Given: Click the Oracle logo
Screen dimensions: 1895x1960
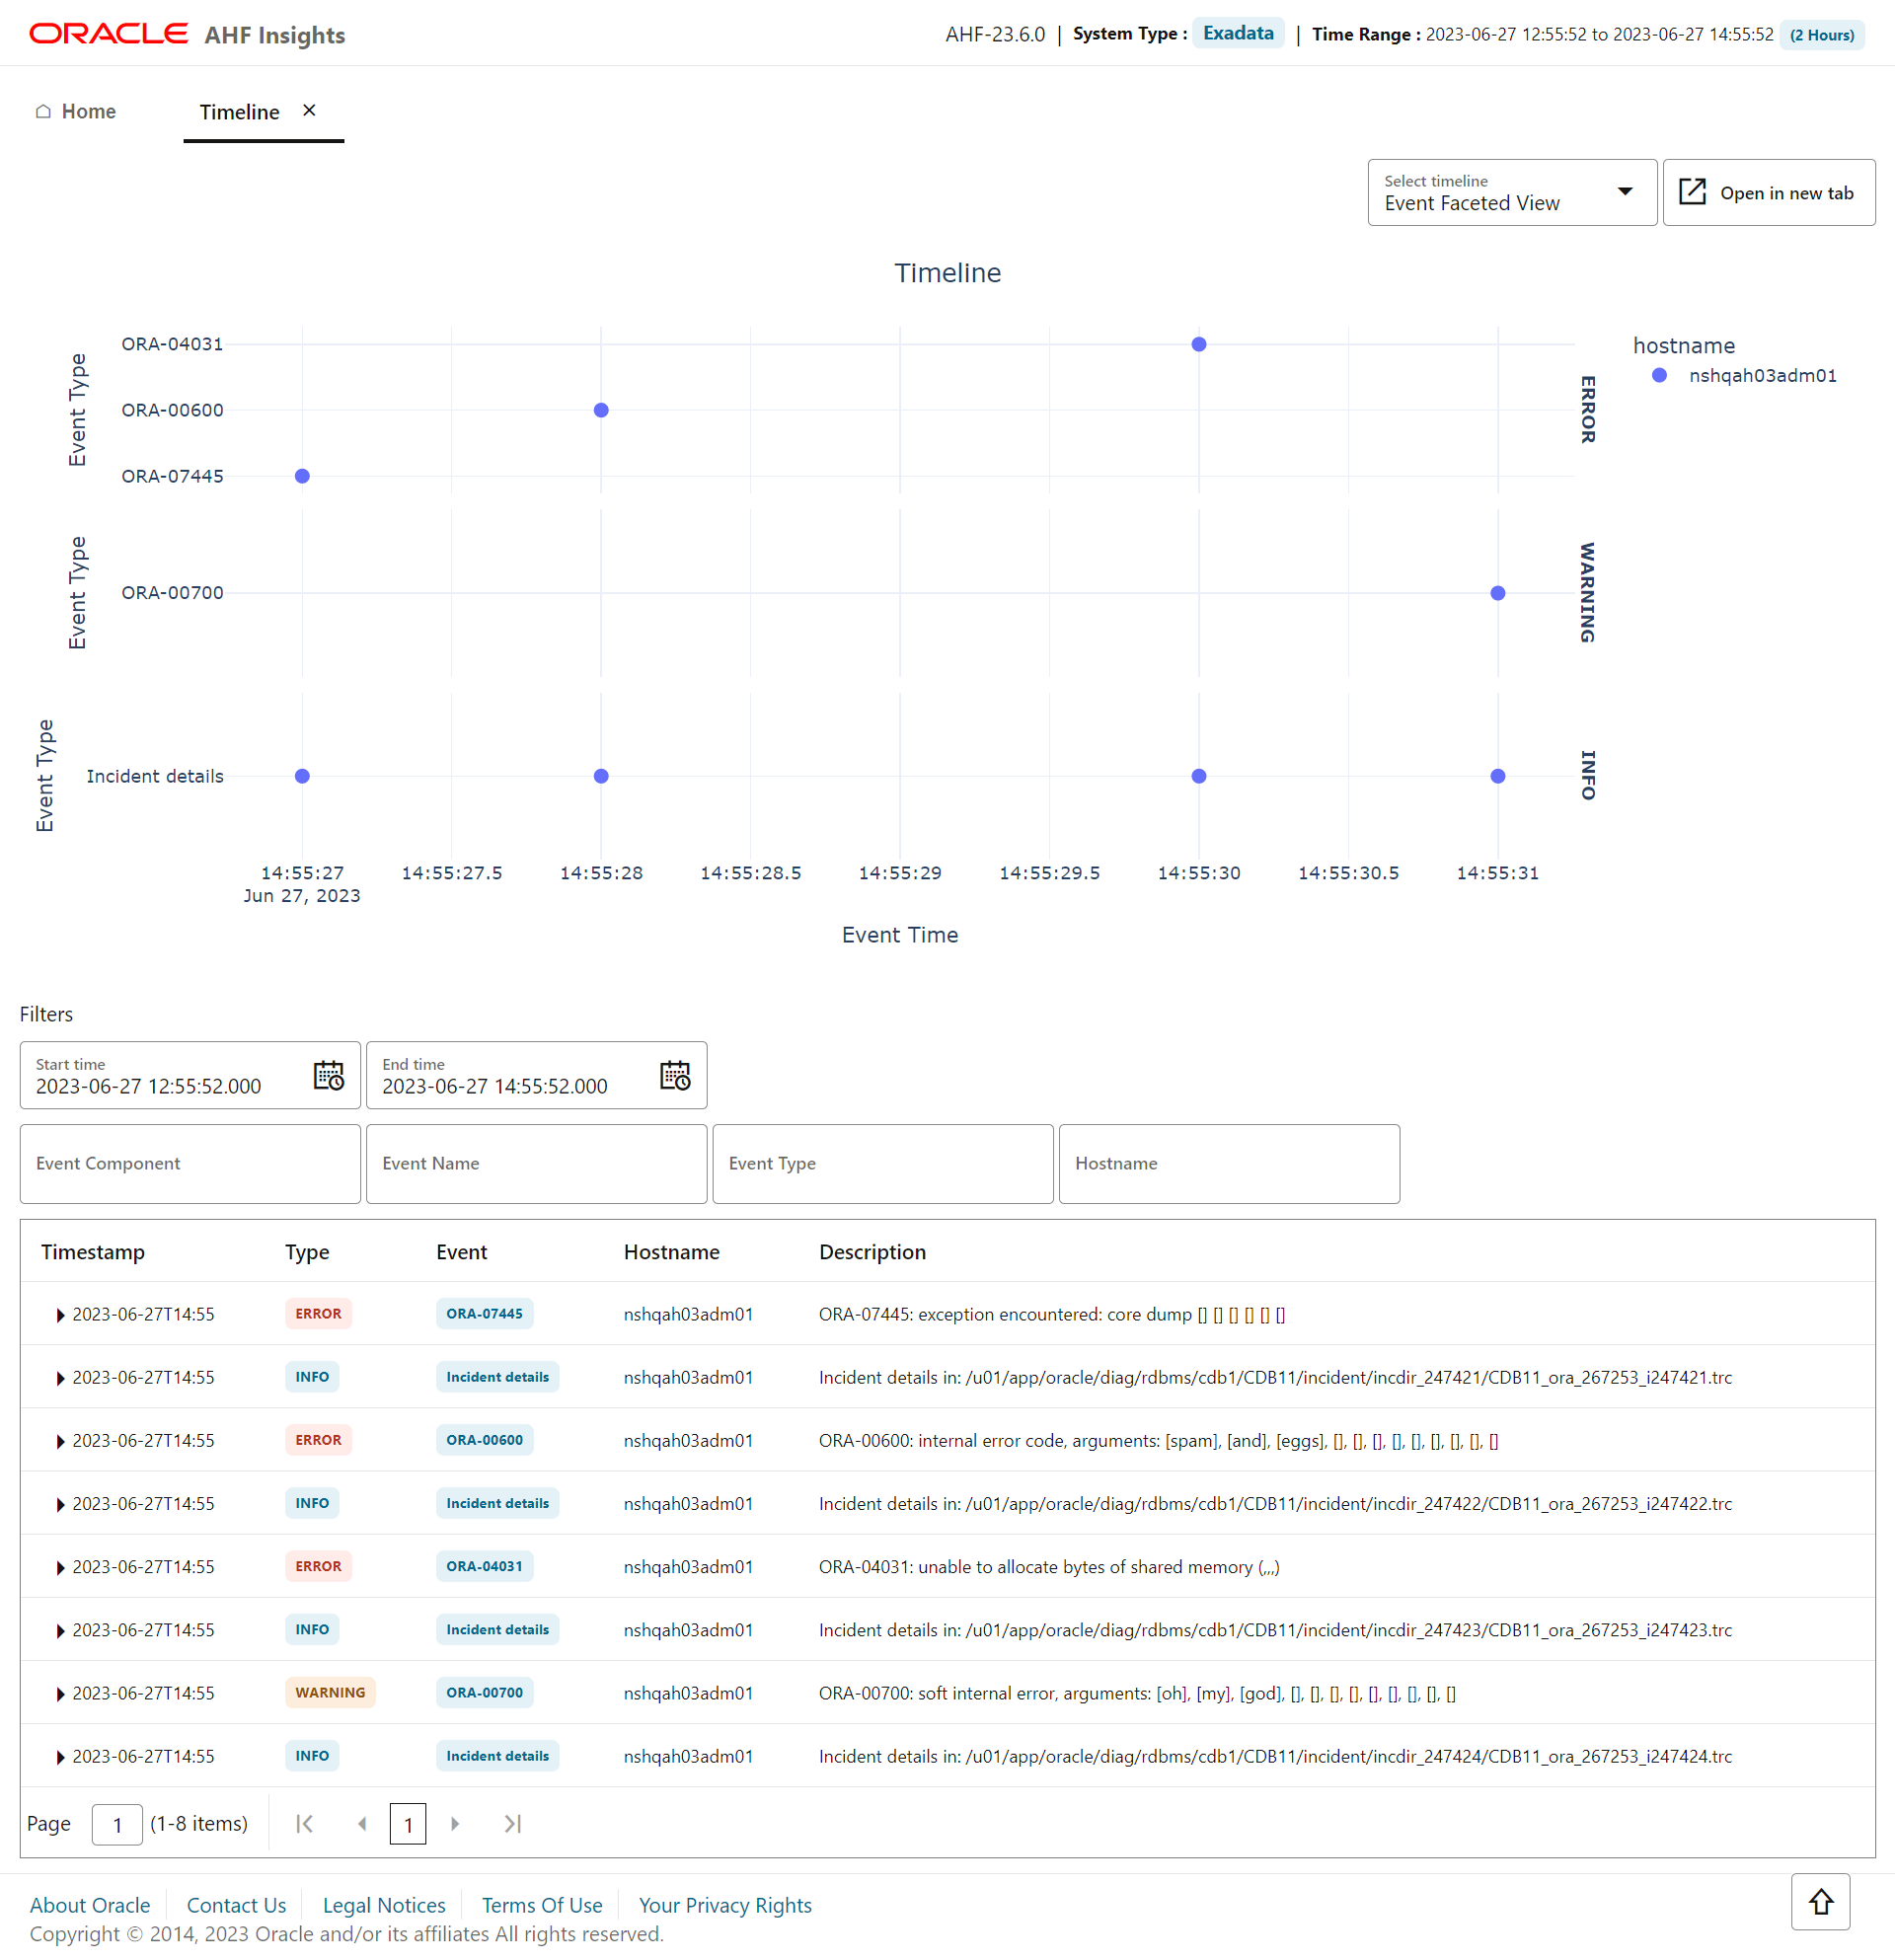Looking at the screenshot, I should point(109,34).
